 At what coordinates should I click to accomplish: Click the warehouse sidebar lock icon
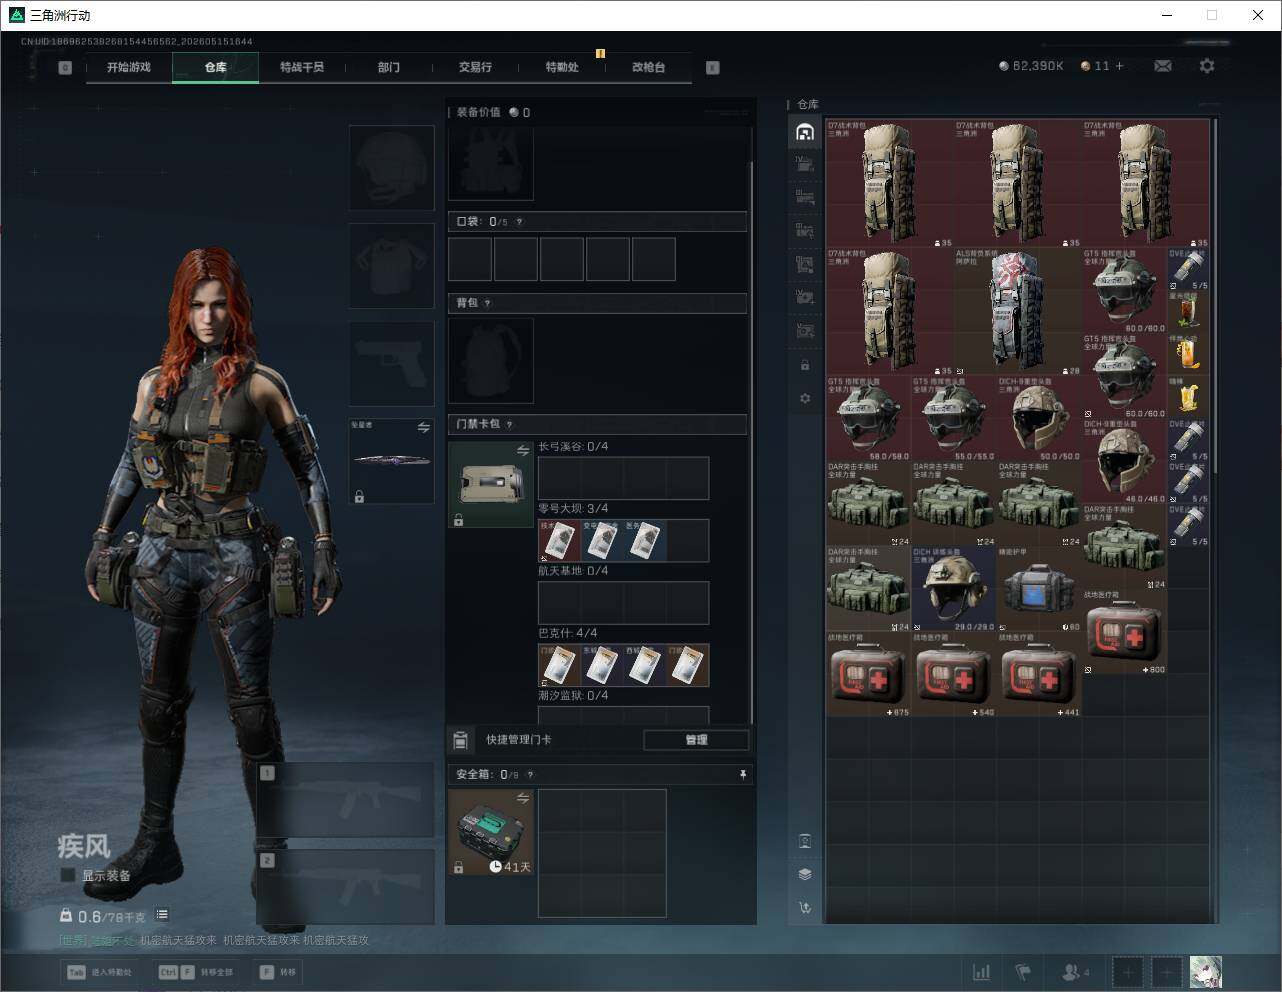[x=805, y=365]
